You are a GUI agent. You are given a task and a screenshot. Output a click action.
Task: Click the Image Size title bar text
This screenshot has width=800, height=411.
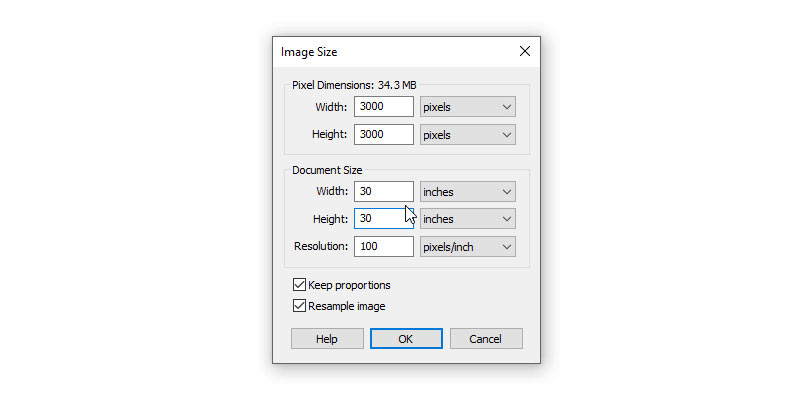[x=309, y=52]
